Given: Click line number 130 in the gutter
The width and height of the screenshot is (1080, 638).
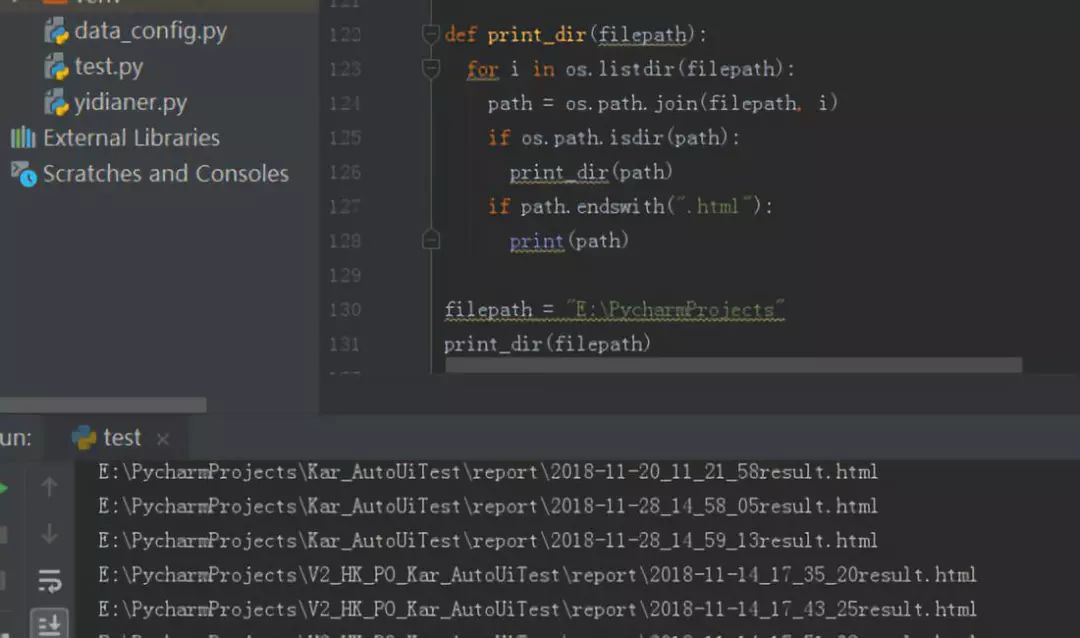Looking at the screenshot, I should (344, 309).
